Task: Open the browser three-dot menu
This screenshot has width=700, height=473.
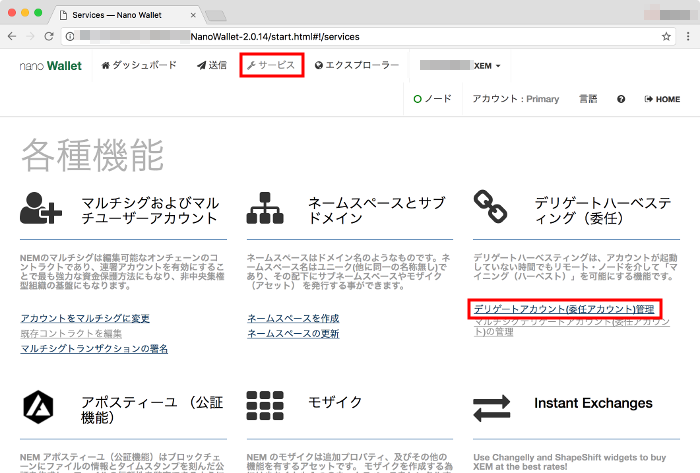Action: pos(687,36)
